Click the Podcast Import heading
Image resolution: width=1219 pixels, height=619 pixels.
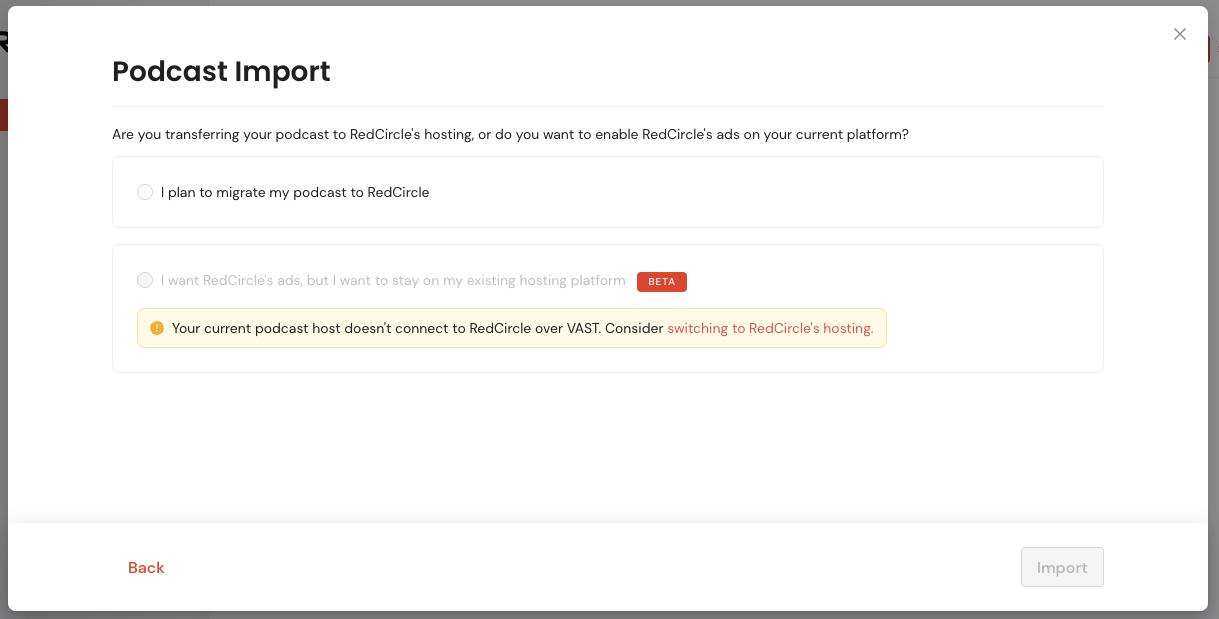221,72
